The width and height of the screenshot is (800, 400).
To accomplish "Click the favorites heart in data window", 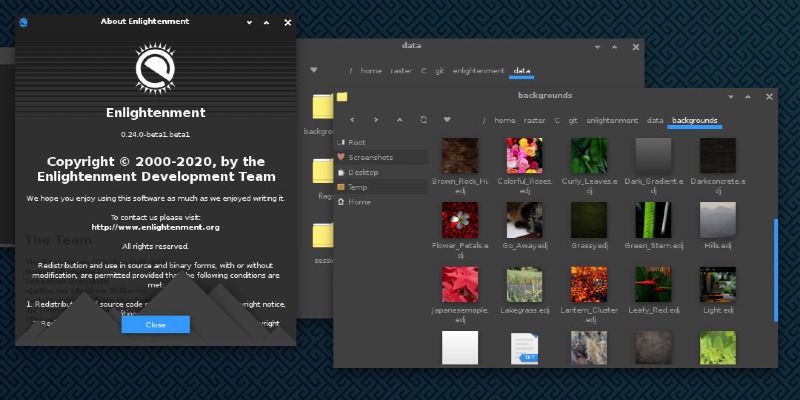I will click(313, 71).
